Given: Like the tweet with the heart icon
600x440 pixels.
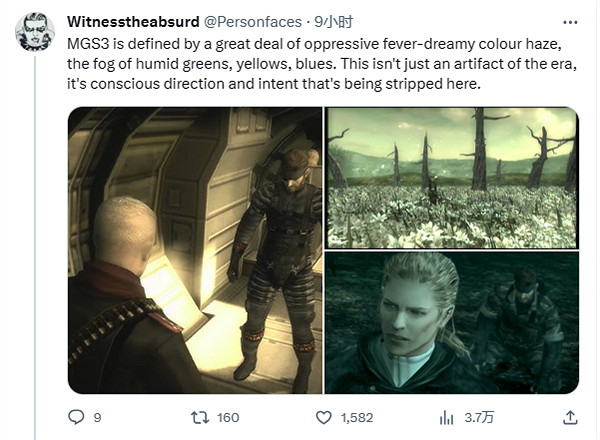Looking at the screenshot, I should tap(323, 417).
